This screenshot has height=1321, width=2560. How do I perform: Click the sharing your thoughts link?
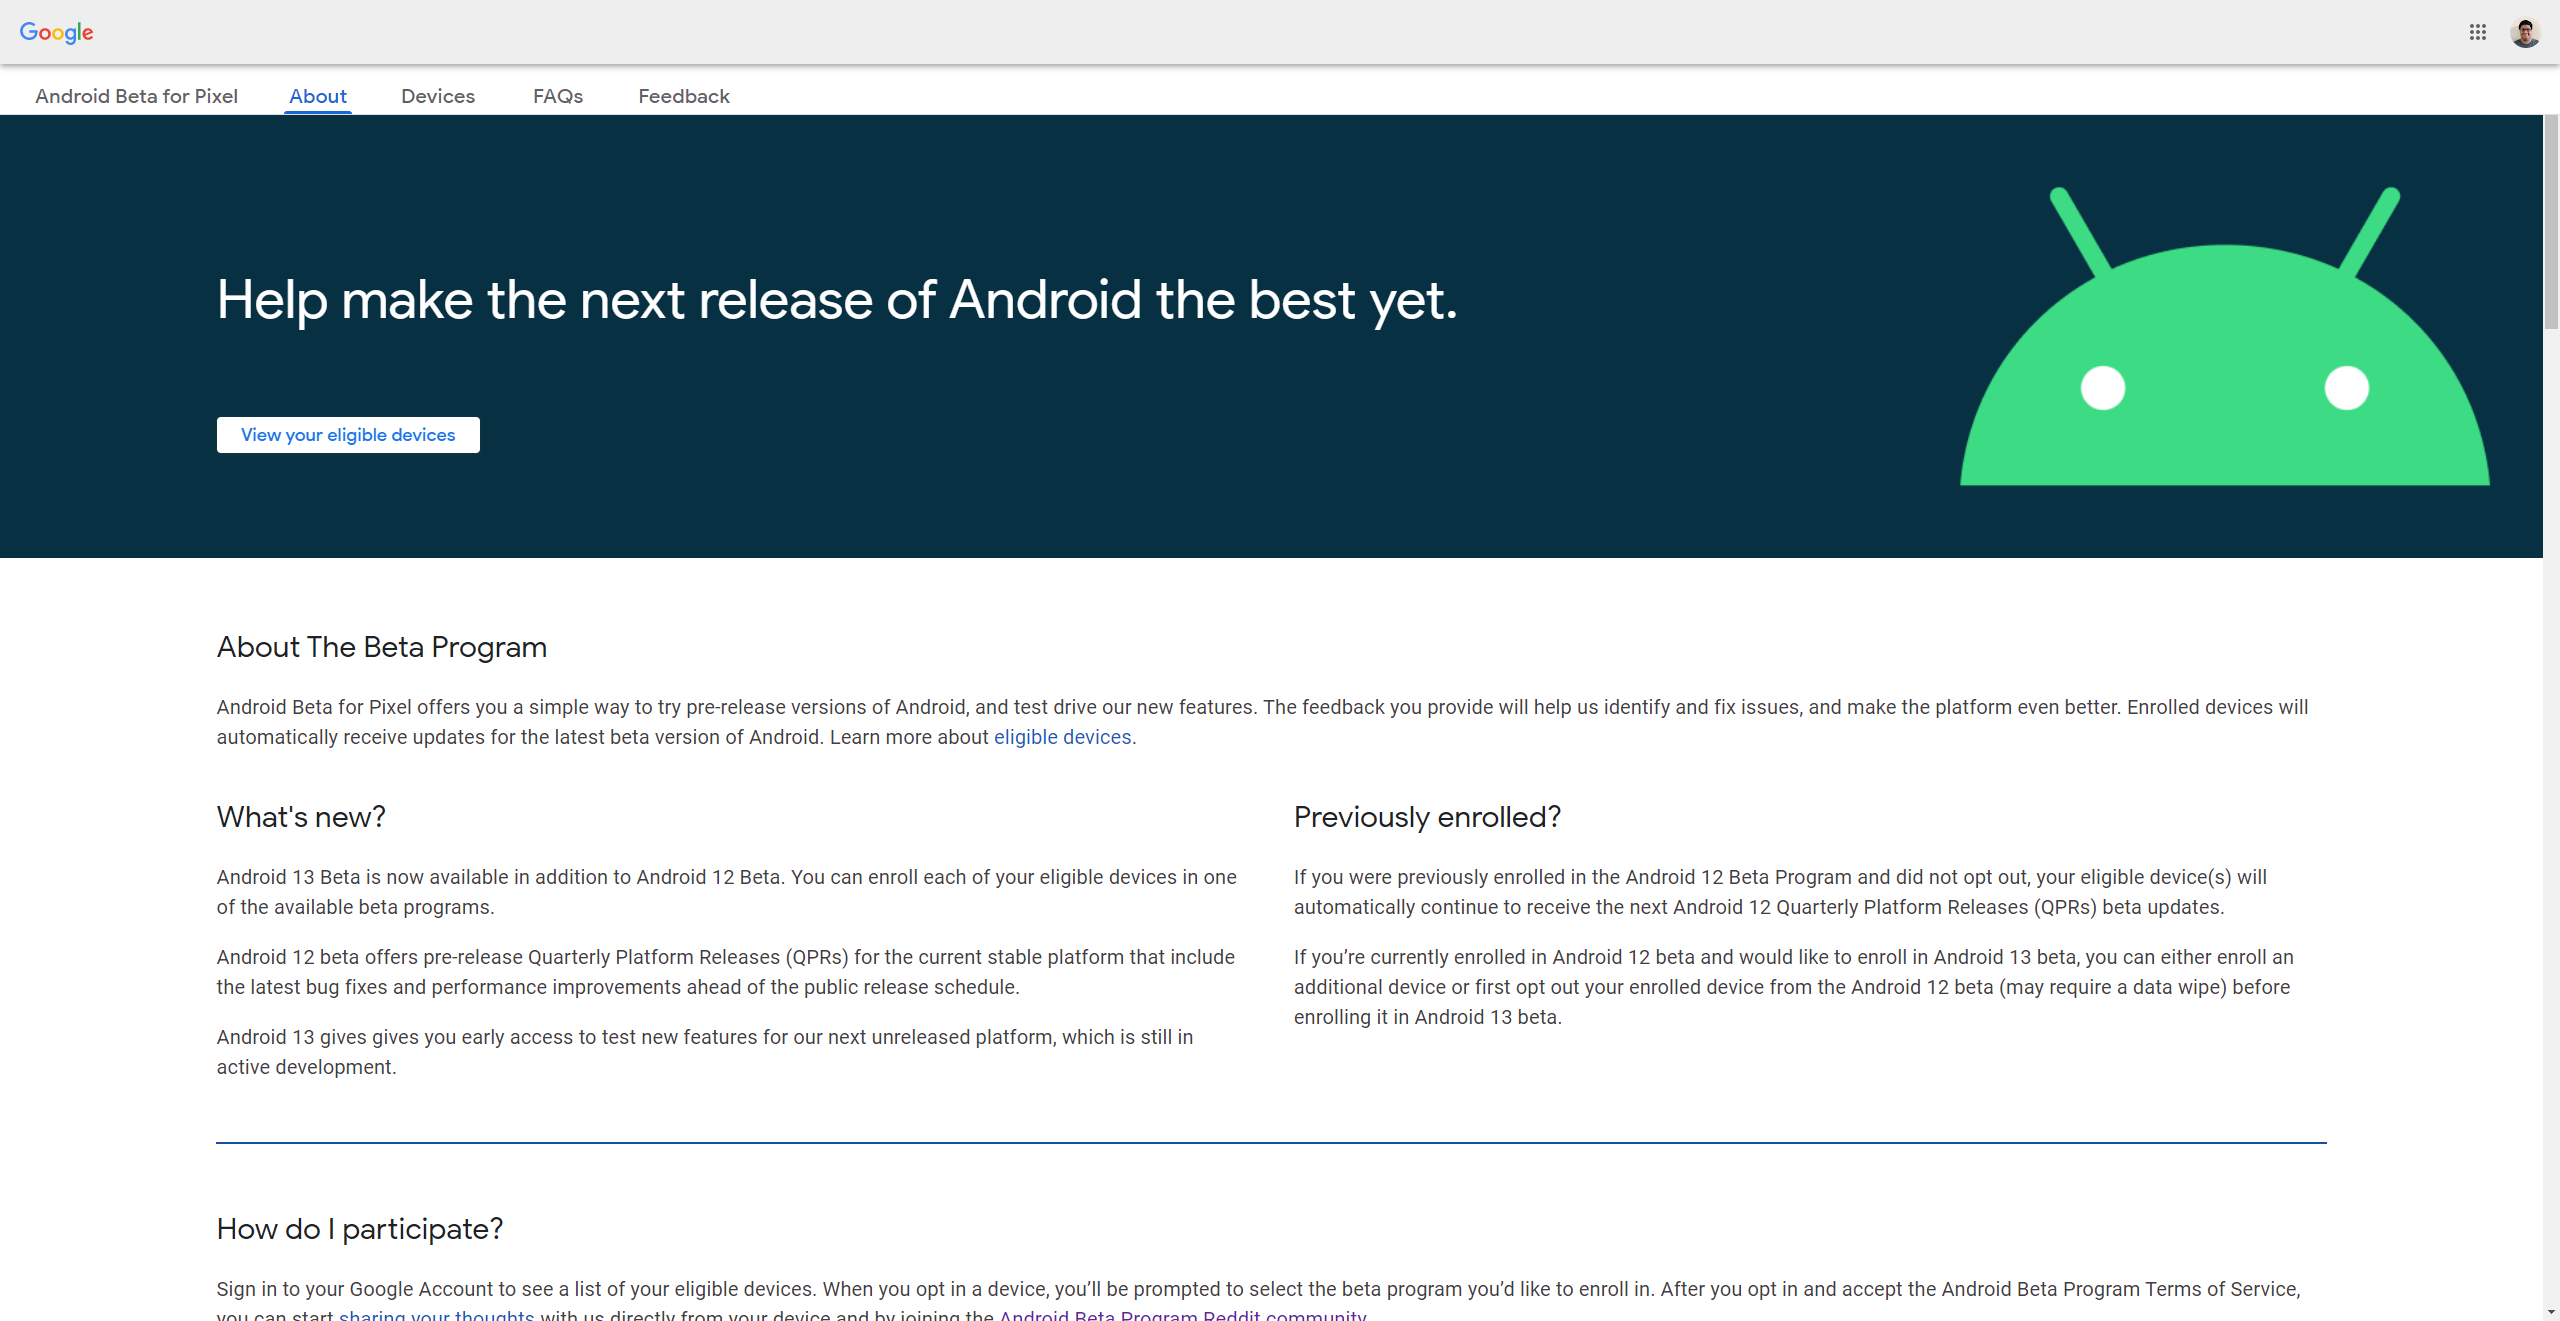pos(438,1315)
